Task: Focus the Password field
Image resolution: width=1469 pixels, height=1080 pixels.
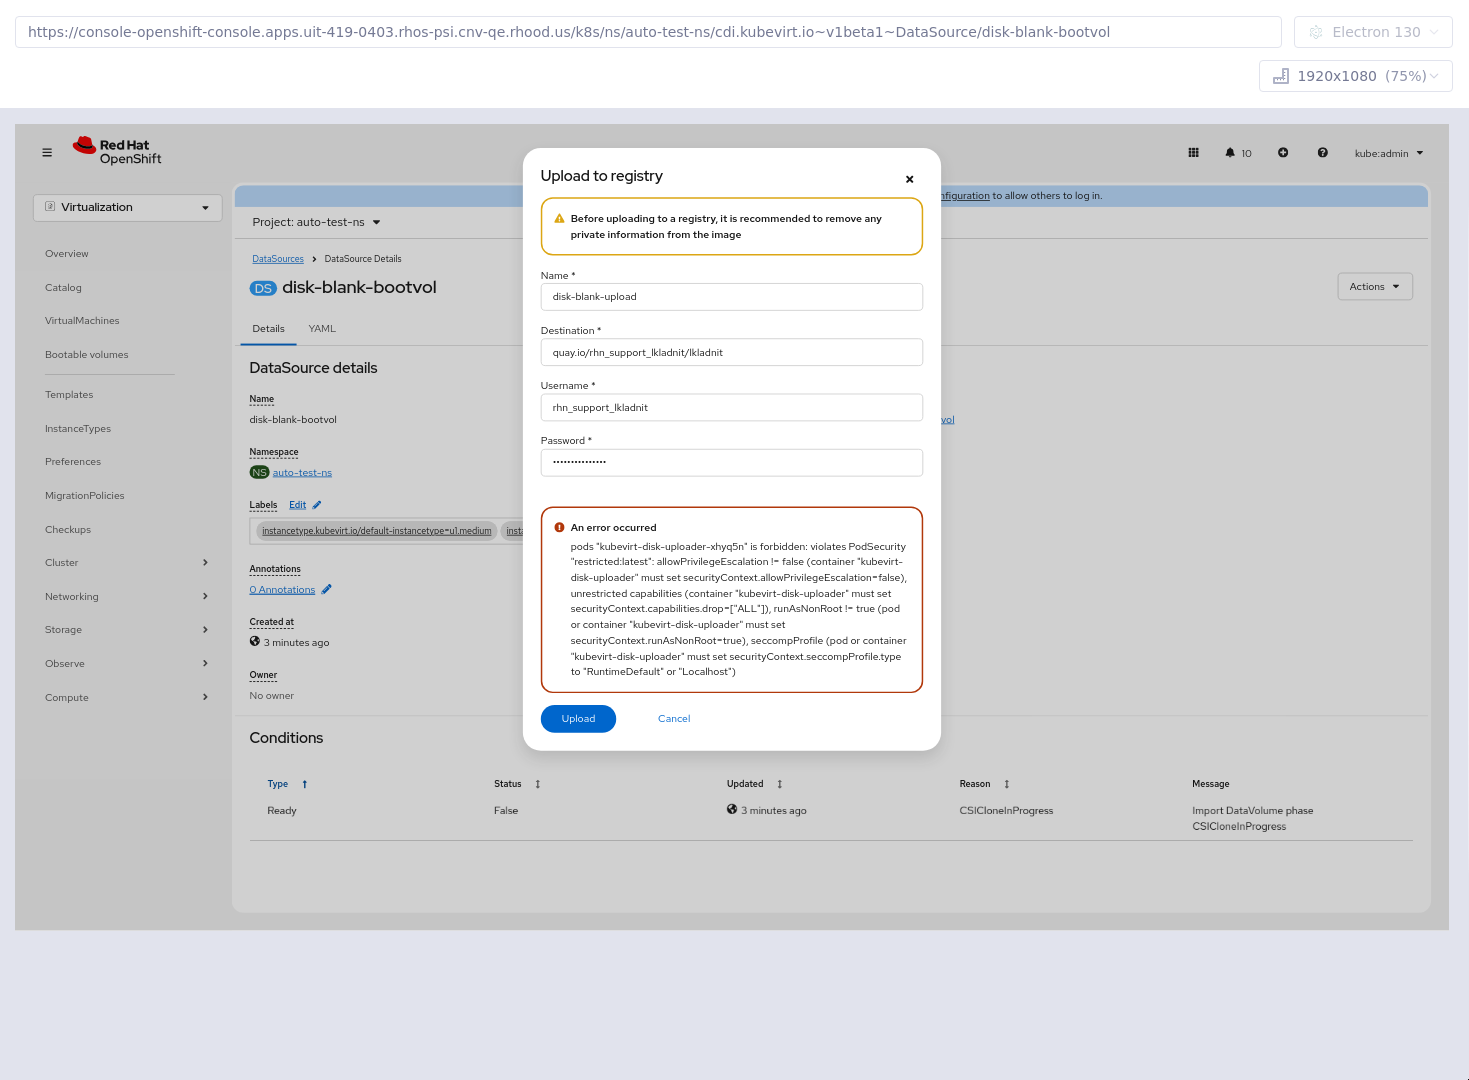Action: (x=732, y=463)
